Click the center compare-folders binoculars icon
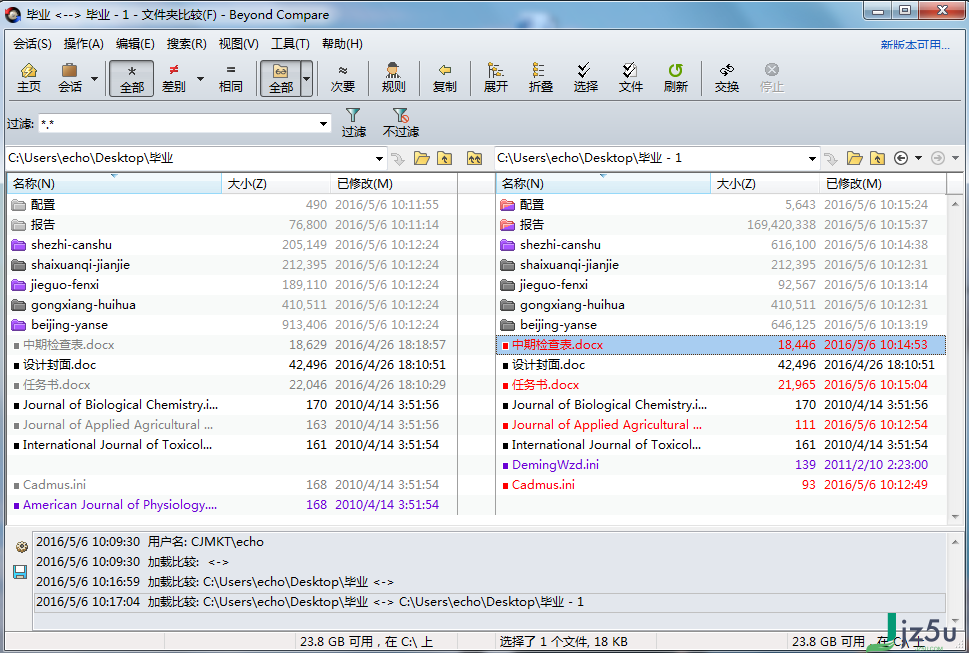 [474, 159]
